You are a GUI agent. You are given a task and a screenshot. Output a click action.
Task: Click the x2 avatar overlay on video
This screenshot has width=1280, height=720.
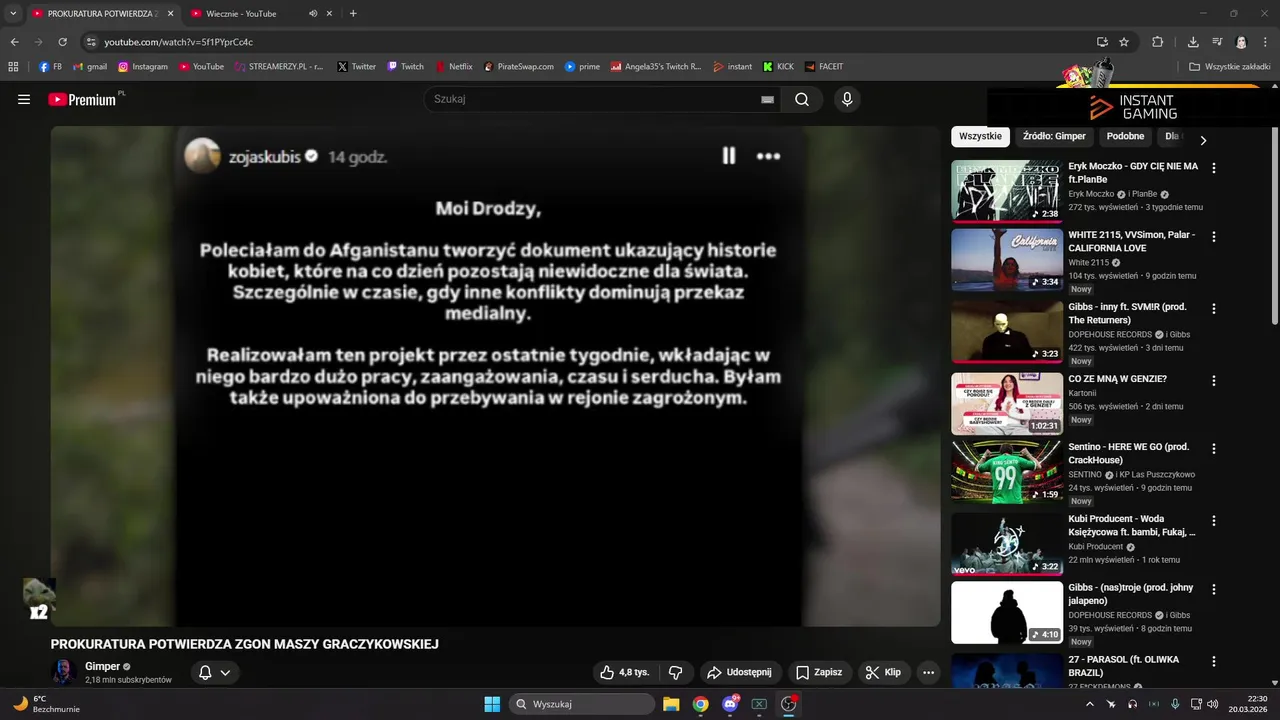(x=39, y=599)
